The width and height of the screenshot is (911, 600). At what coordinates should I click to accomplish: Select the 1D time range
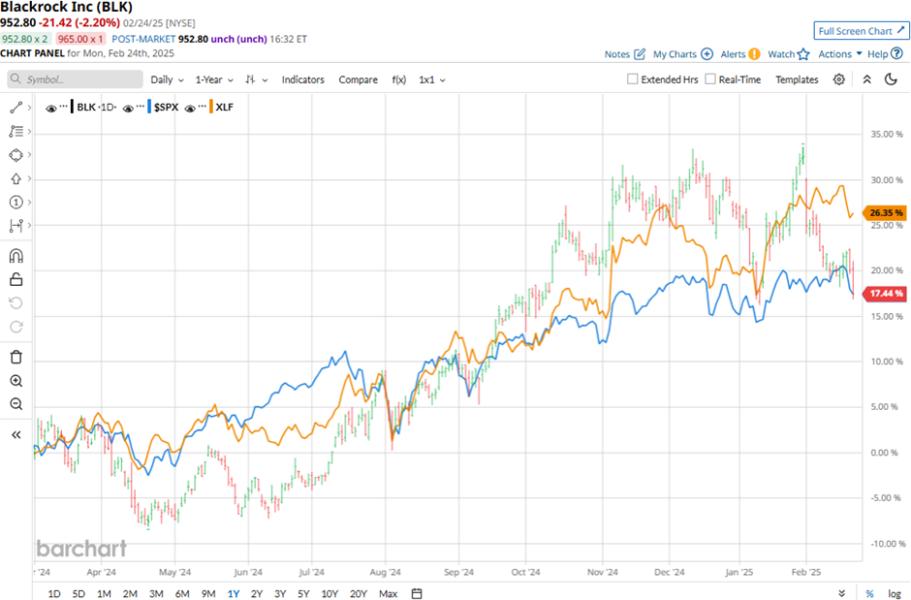53,593
